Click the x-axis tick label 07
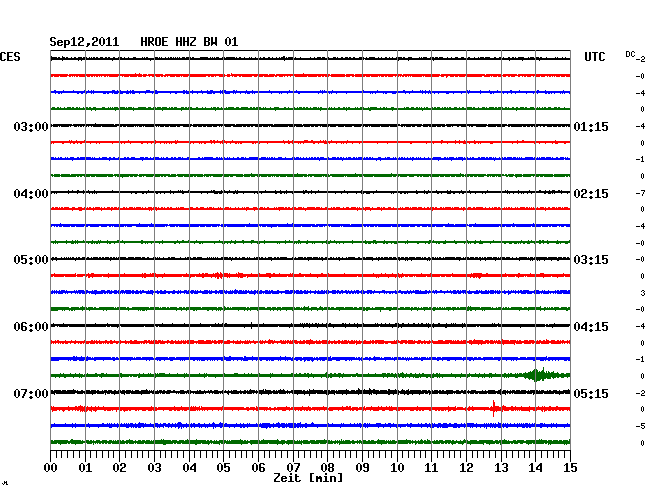Screen dimensions: 650x494 pyautogui.click(x=293, y=467)
